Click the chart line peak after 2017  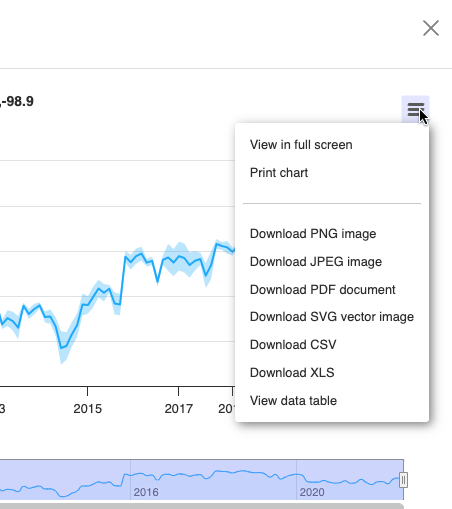click(x=217, y=244)
